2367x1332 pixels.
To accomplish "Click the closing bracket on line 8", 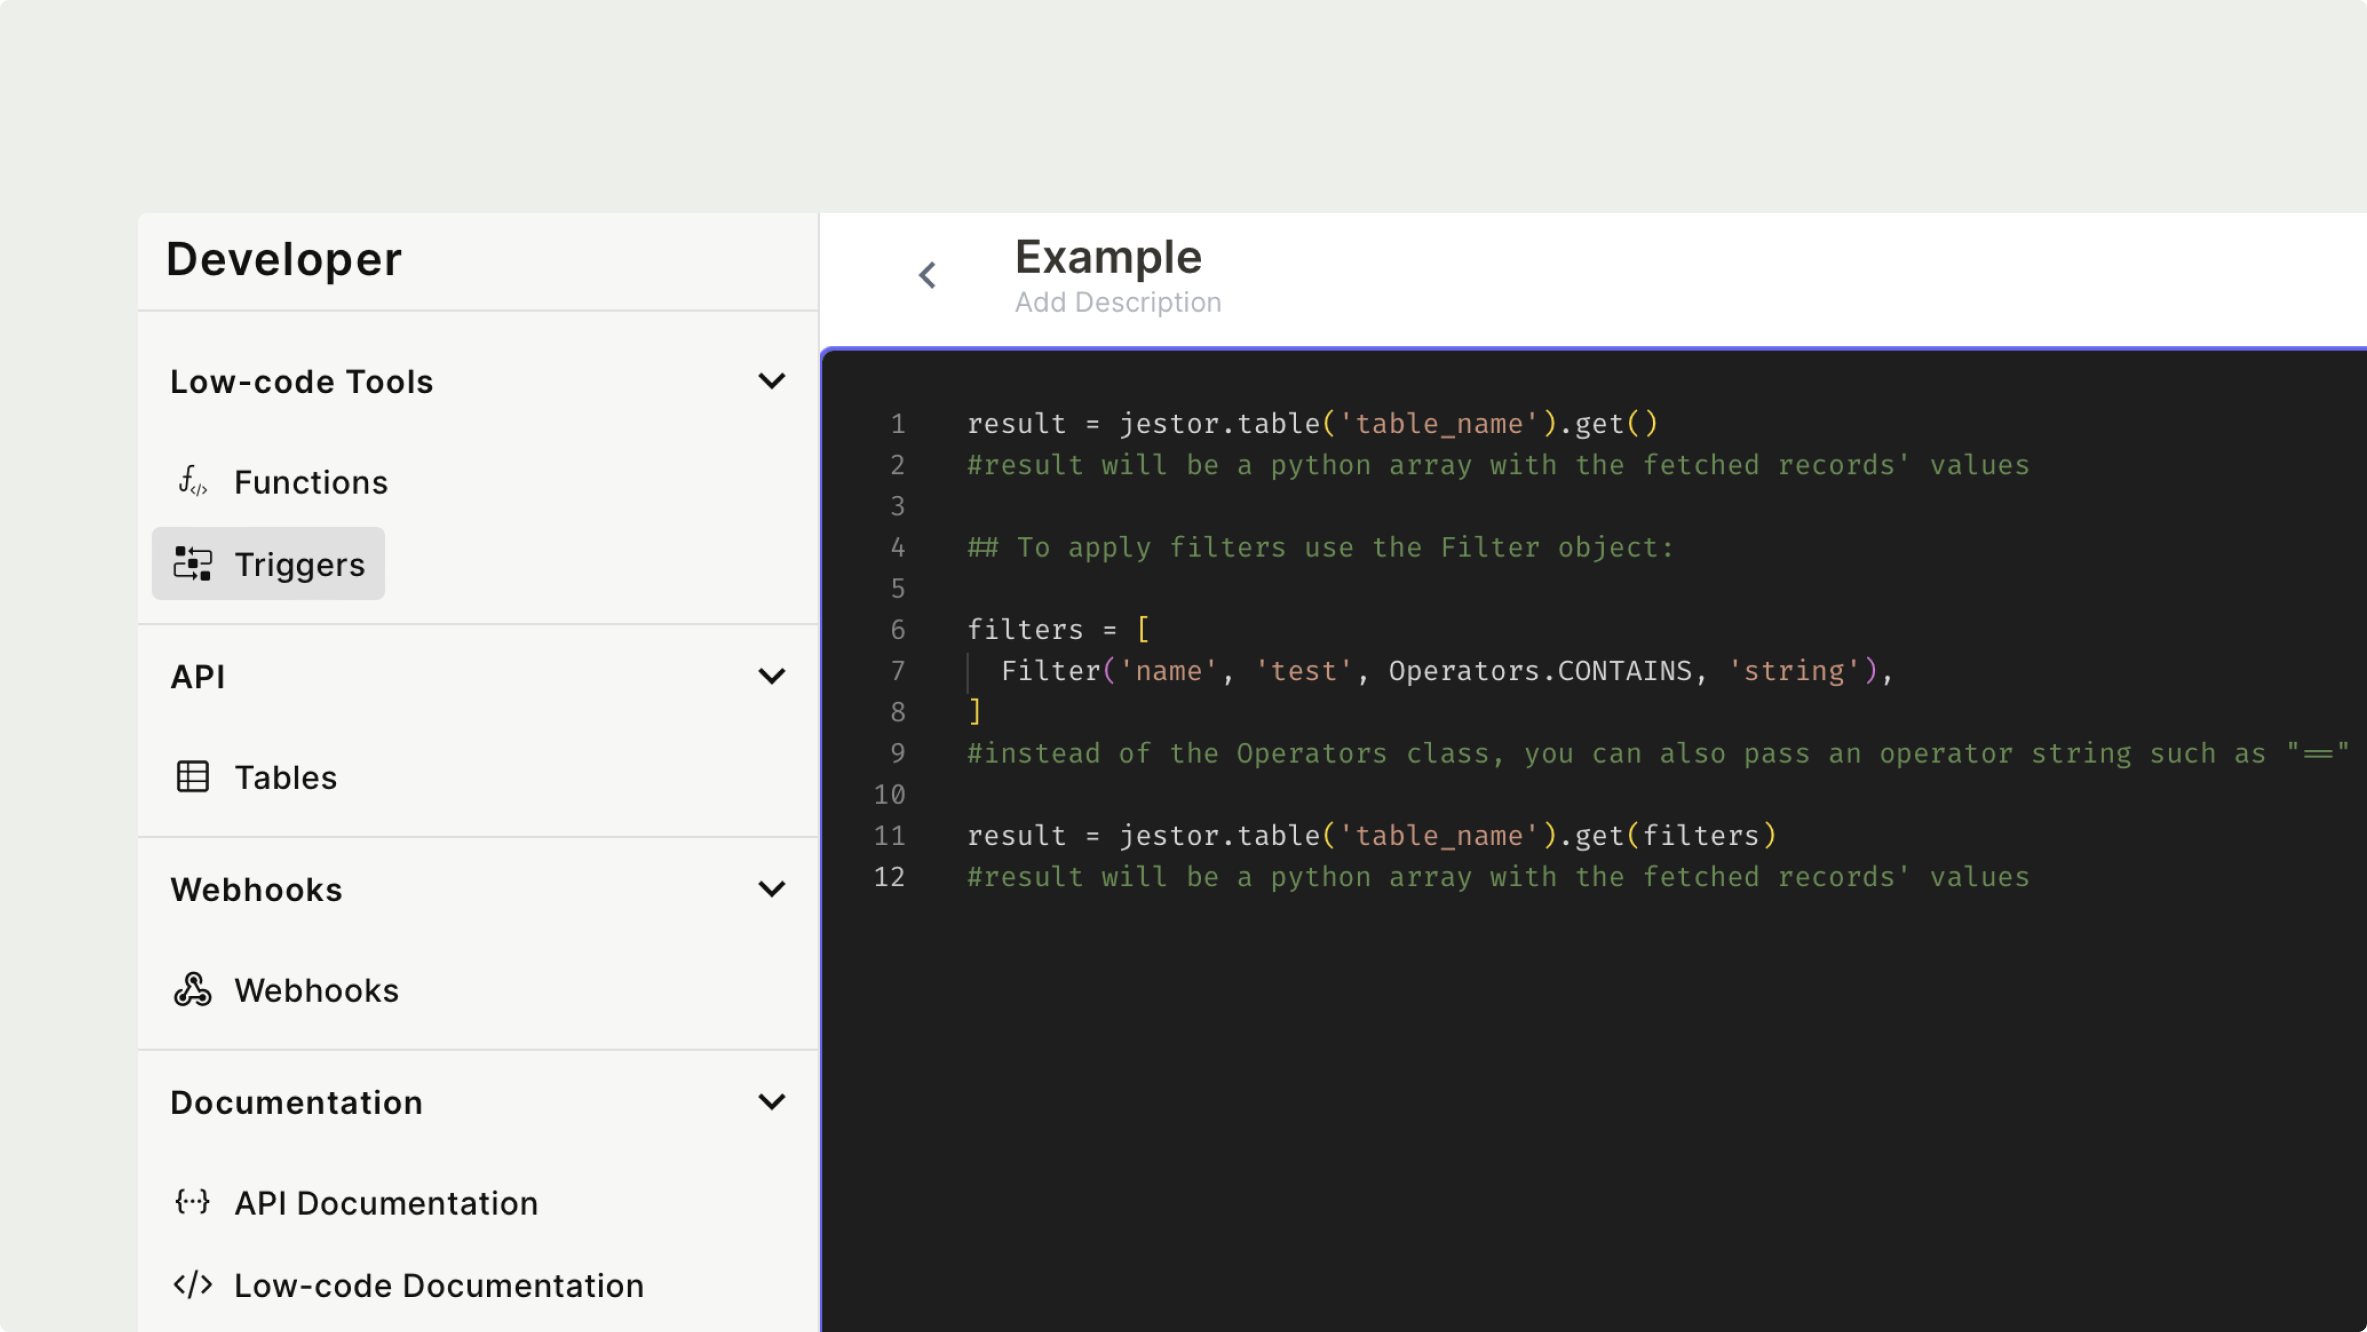I will point(975,712).
